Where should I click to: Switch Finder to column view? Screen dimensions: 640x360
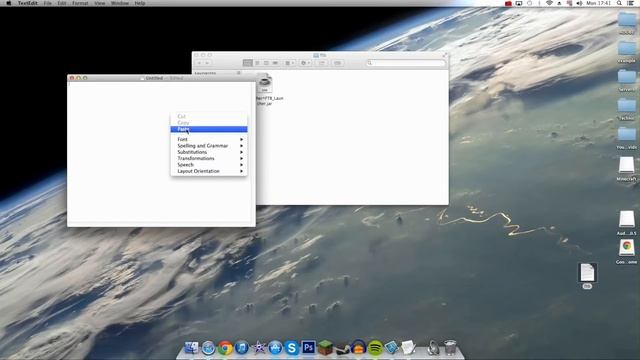tap(266, 63)
